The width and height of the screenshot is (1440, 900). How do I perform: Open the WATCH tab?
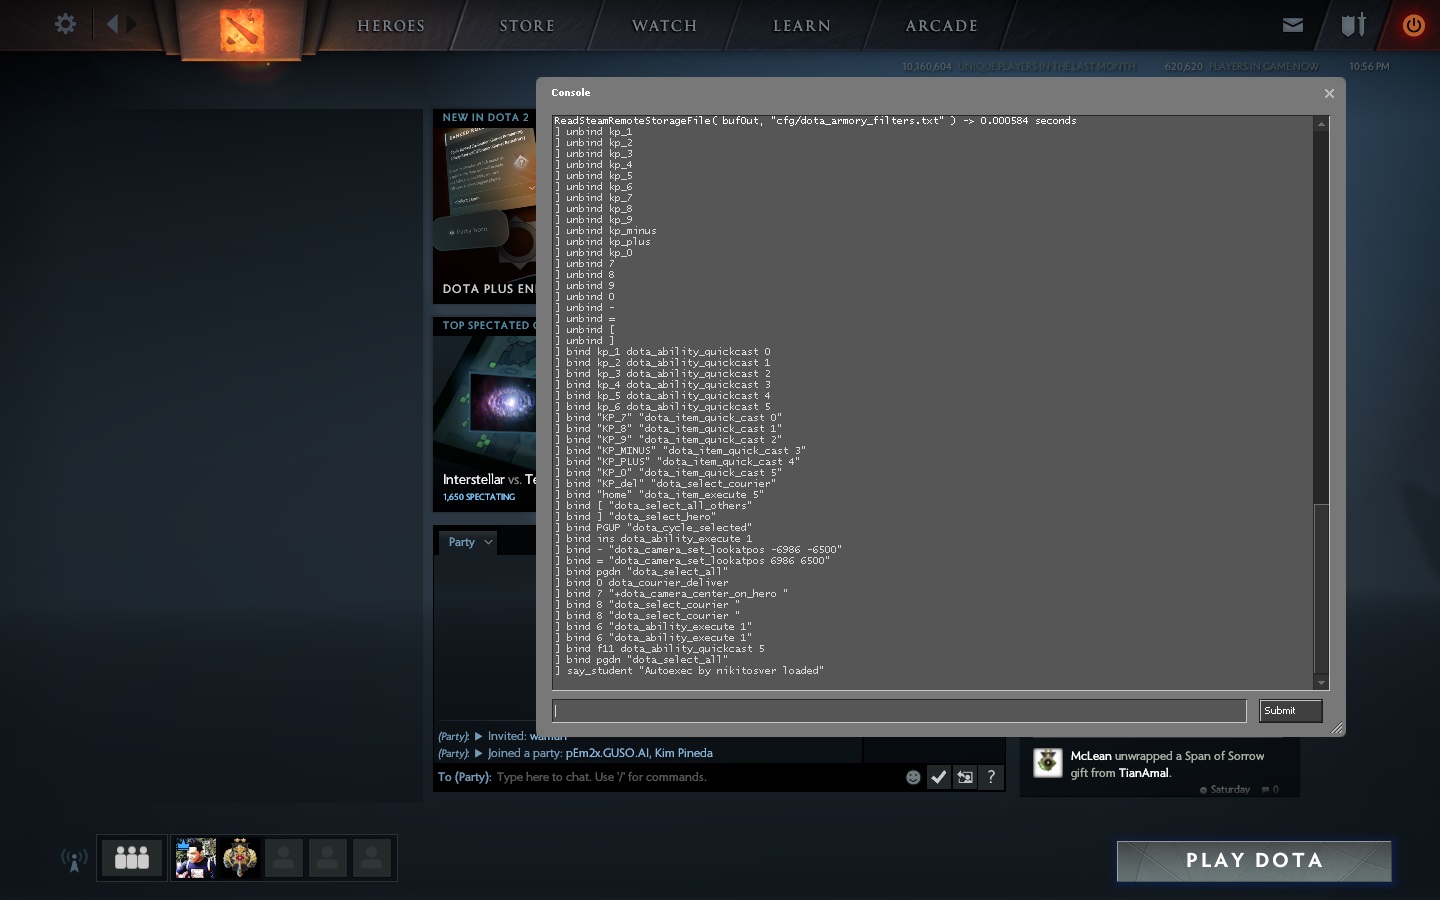(664, 26)
